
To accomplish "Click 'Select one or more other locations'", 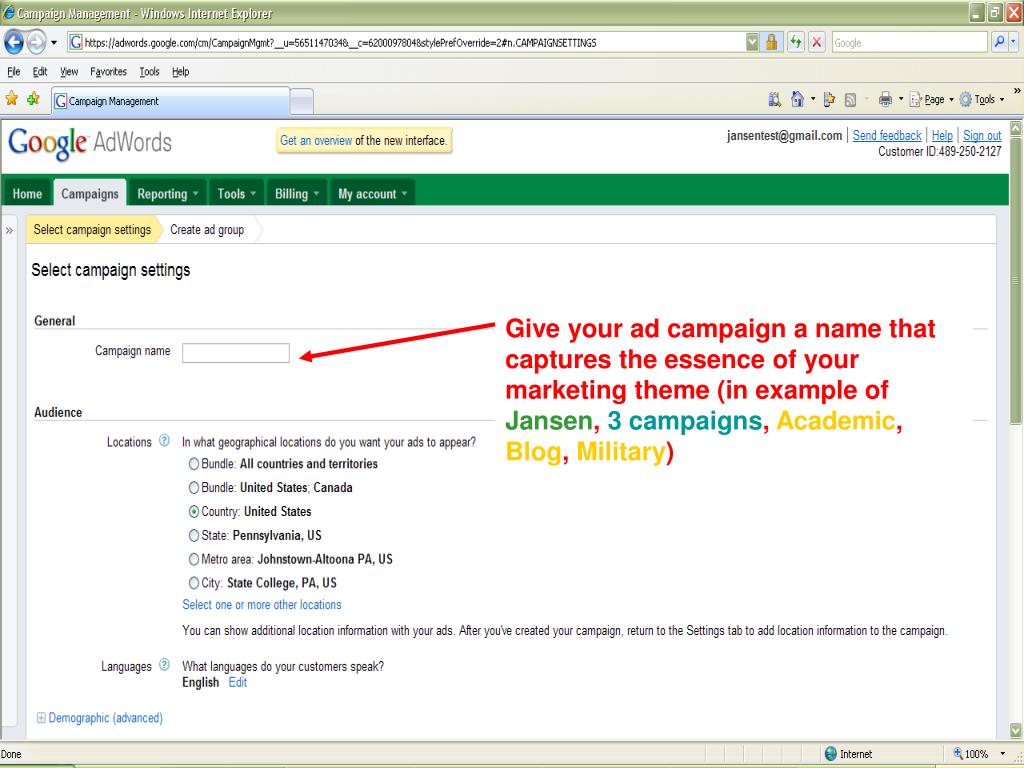I will (x=262, y=605).
